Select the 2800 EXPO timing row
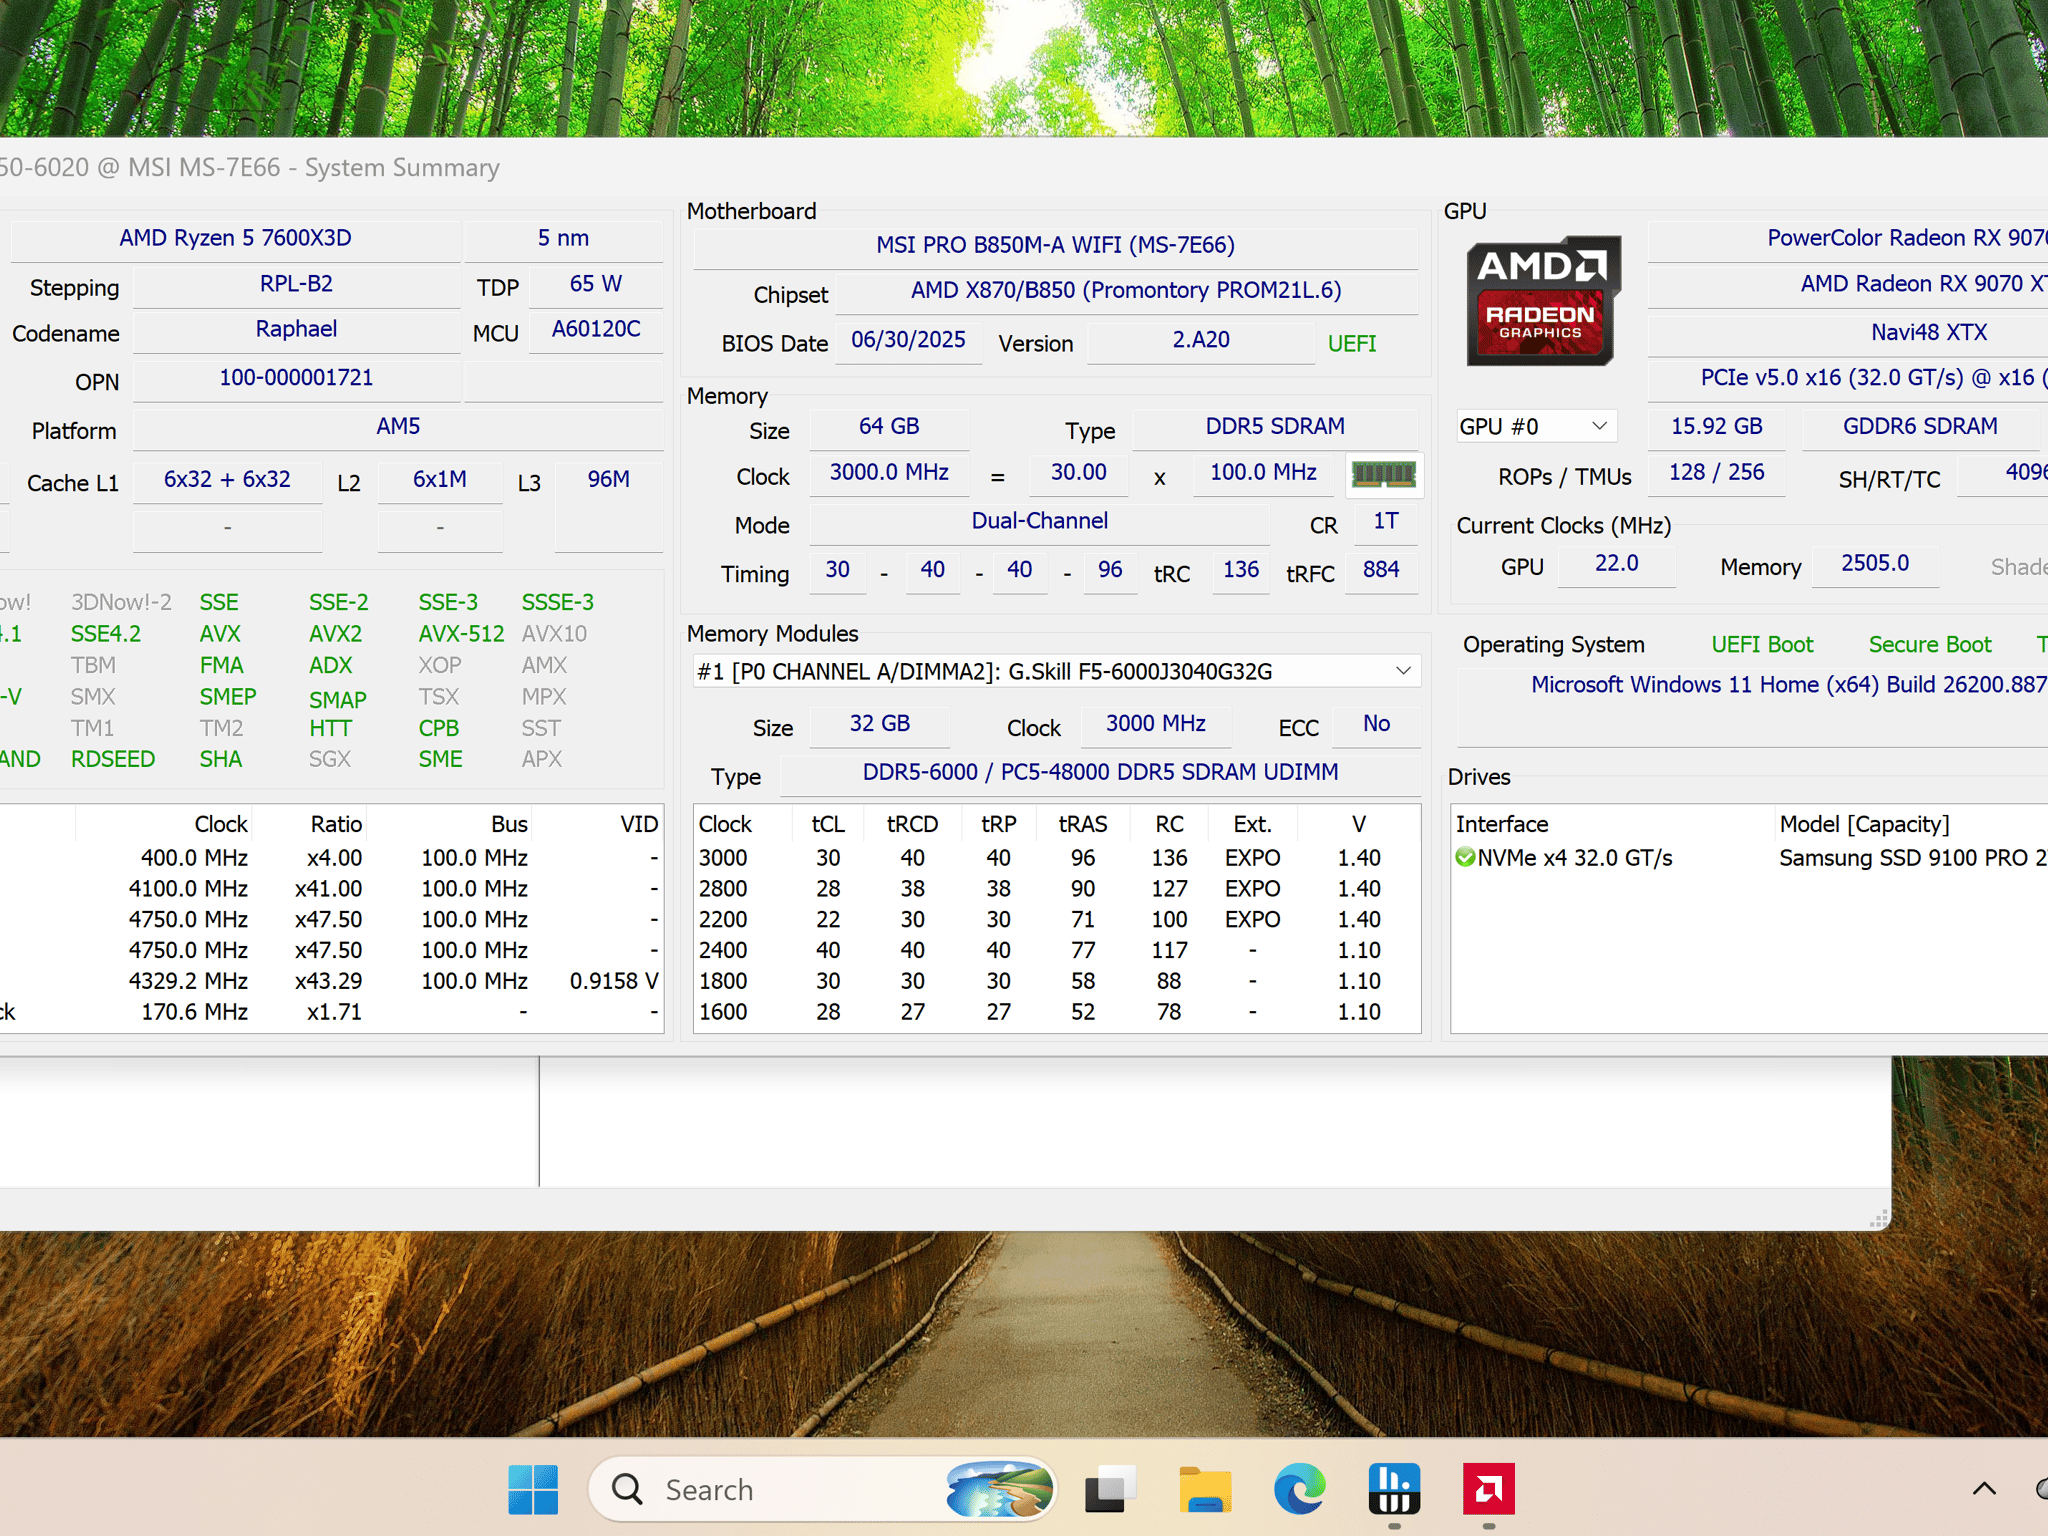 [x=1056, y=889]
